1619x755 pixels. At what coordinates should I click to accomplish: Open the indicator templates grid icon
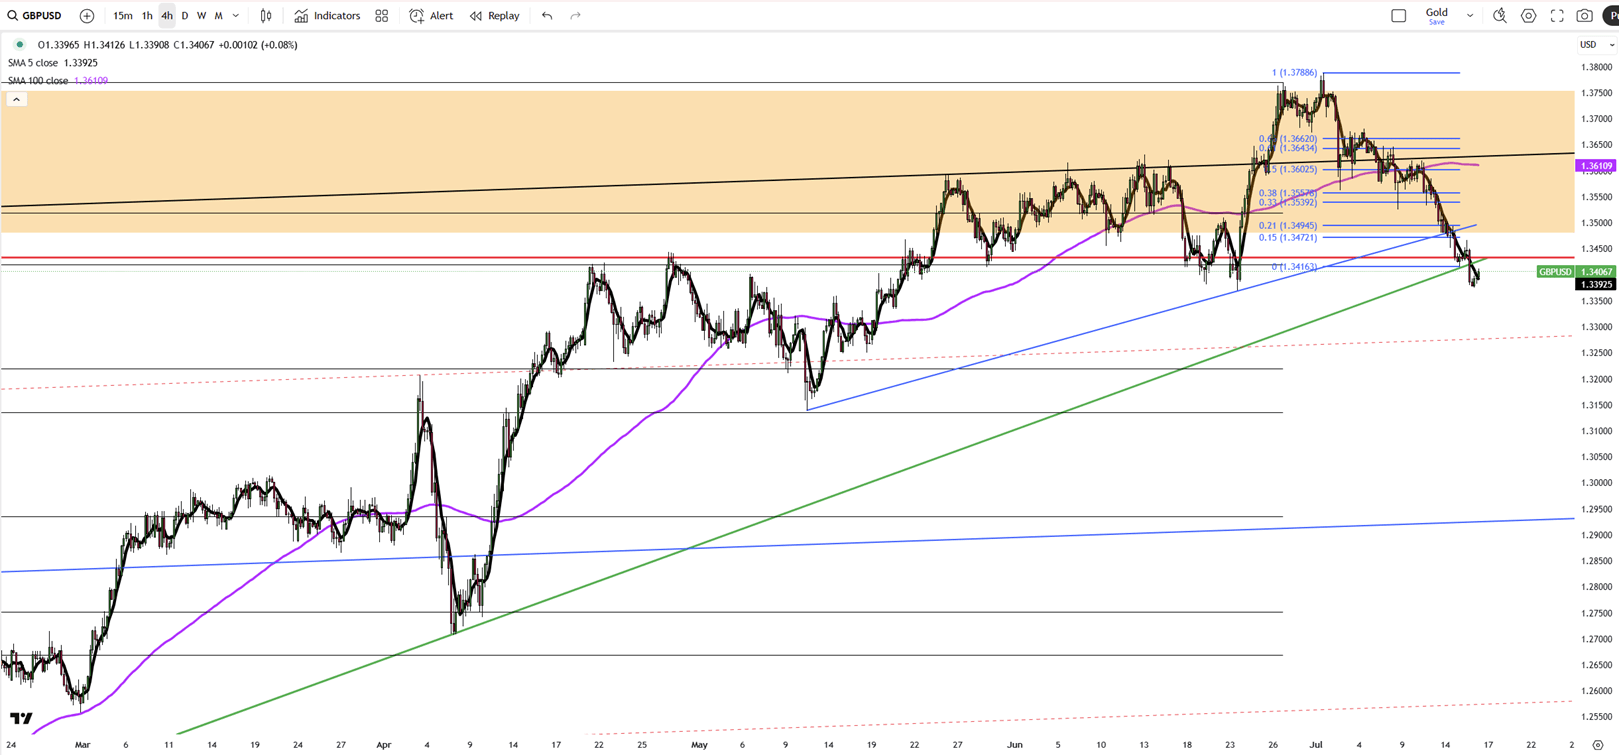pos(382,16)
